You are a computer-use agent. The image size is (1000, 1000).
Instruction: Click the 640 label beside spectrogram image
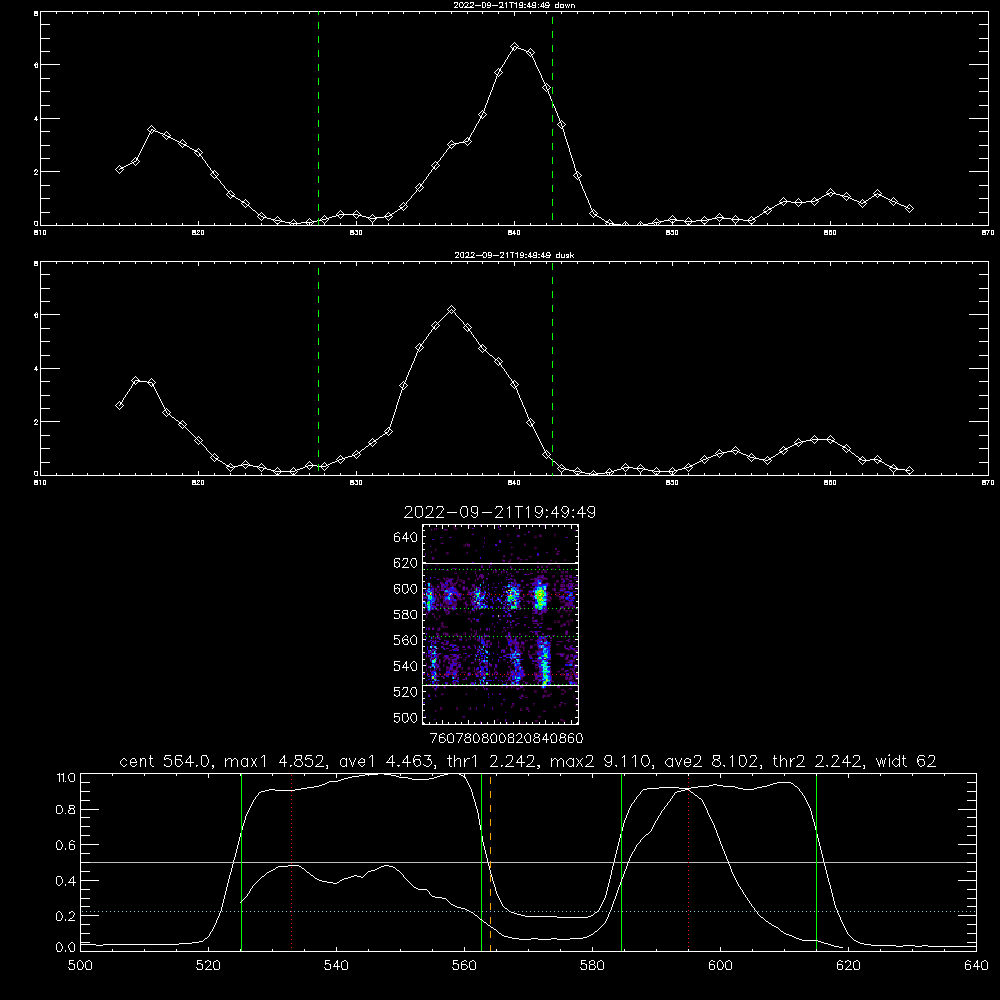406,538
